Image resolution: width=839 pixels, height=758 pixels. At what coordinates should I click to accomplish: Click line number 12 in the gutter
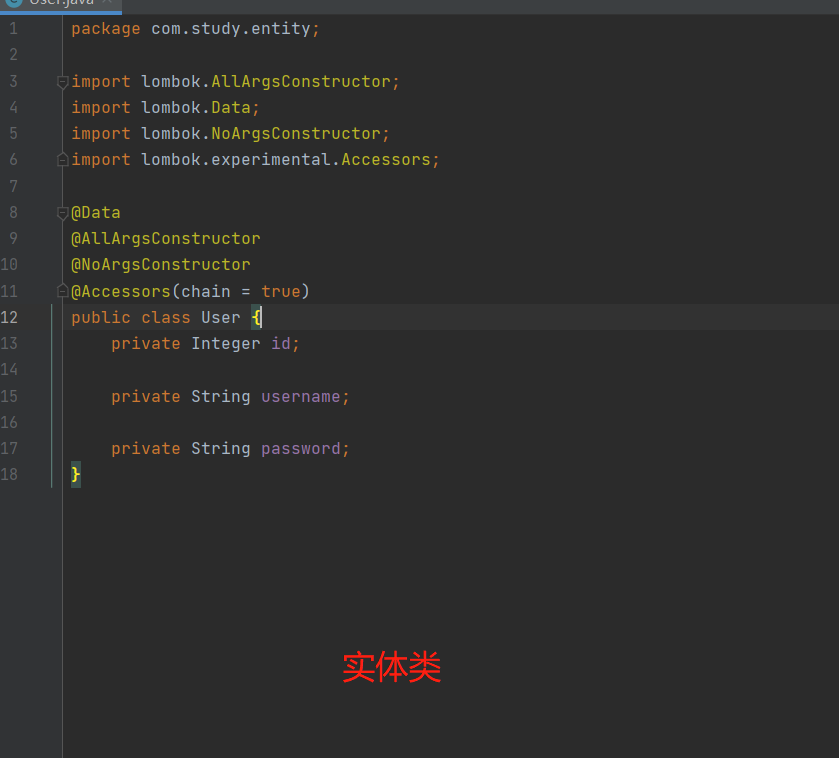point(9,318)
